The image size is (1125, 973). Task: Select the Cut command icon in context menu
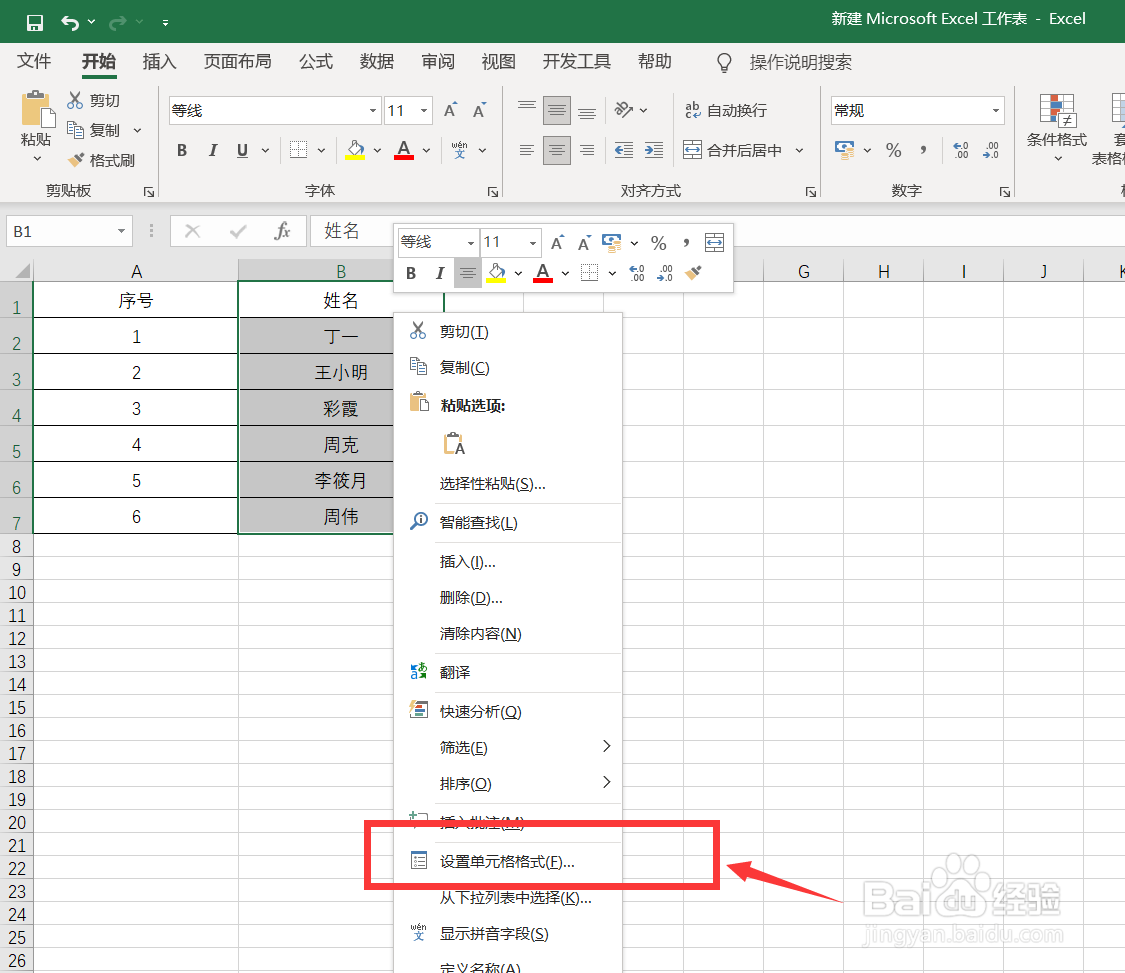pos(418,331)
